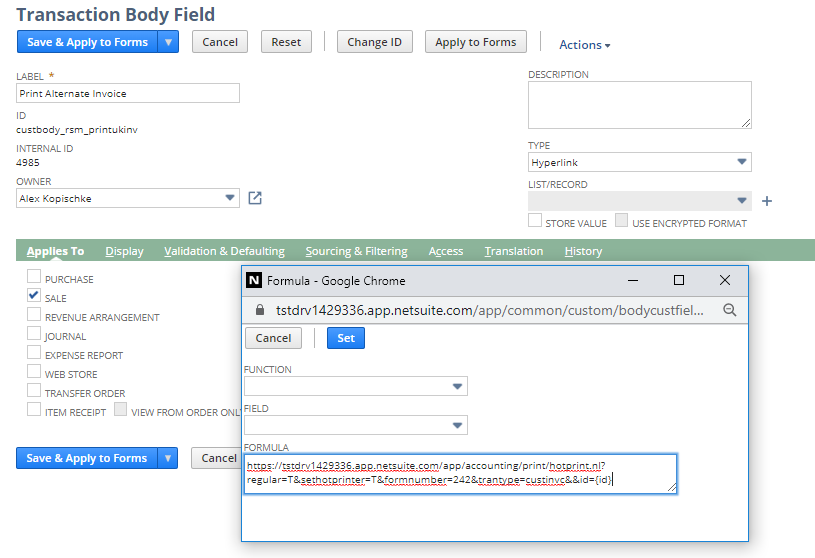
Task: Switch to the Validation & Defaulting tab
Action: tap(224, 251)
